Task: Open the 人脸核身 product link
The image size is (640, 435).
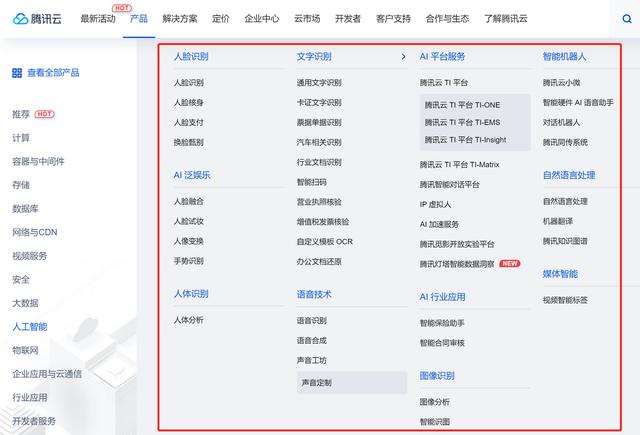Action: tap(189, 102)
